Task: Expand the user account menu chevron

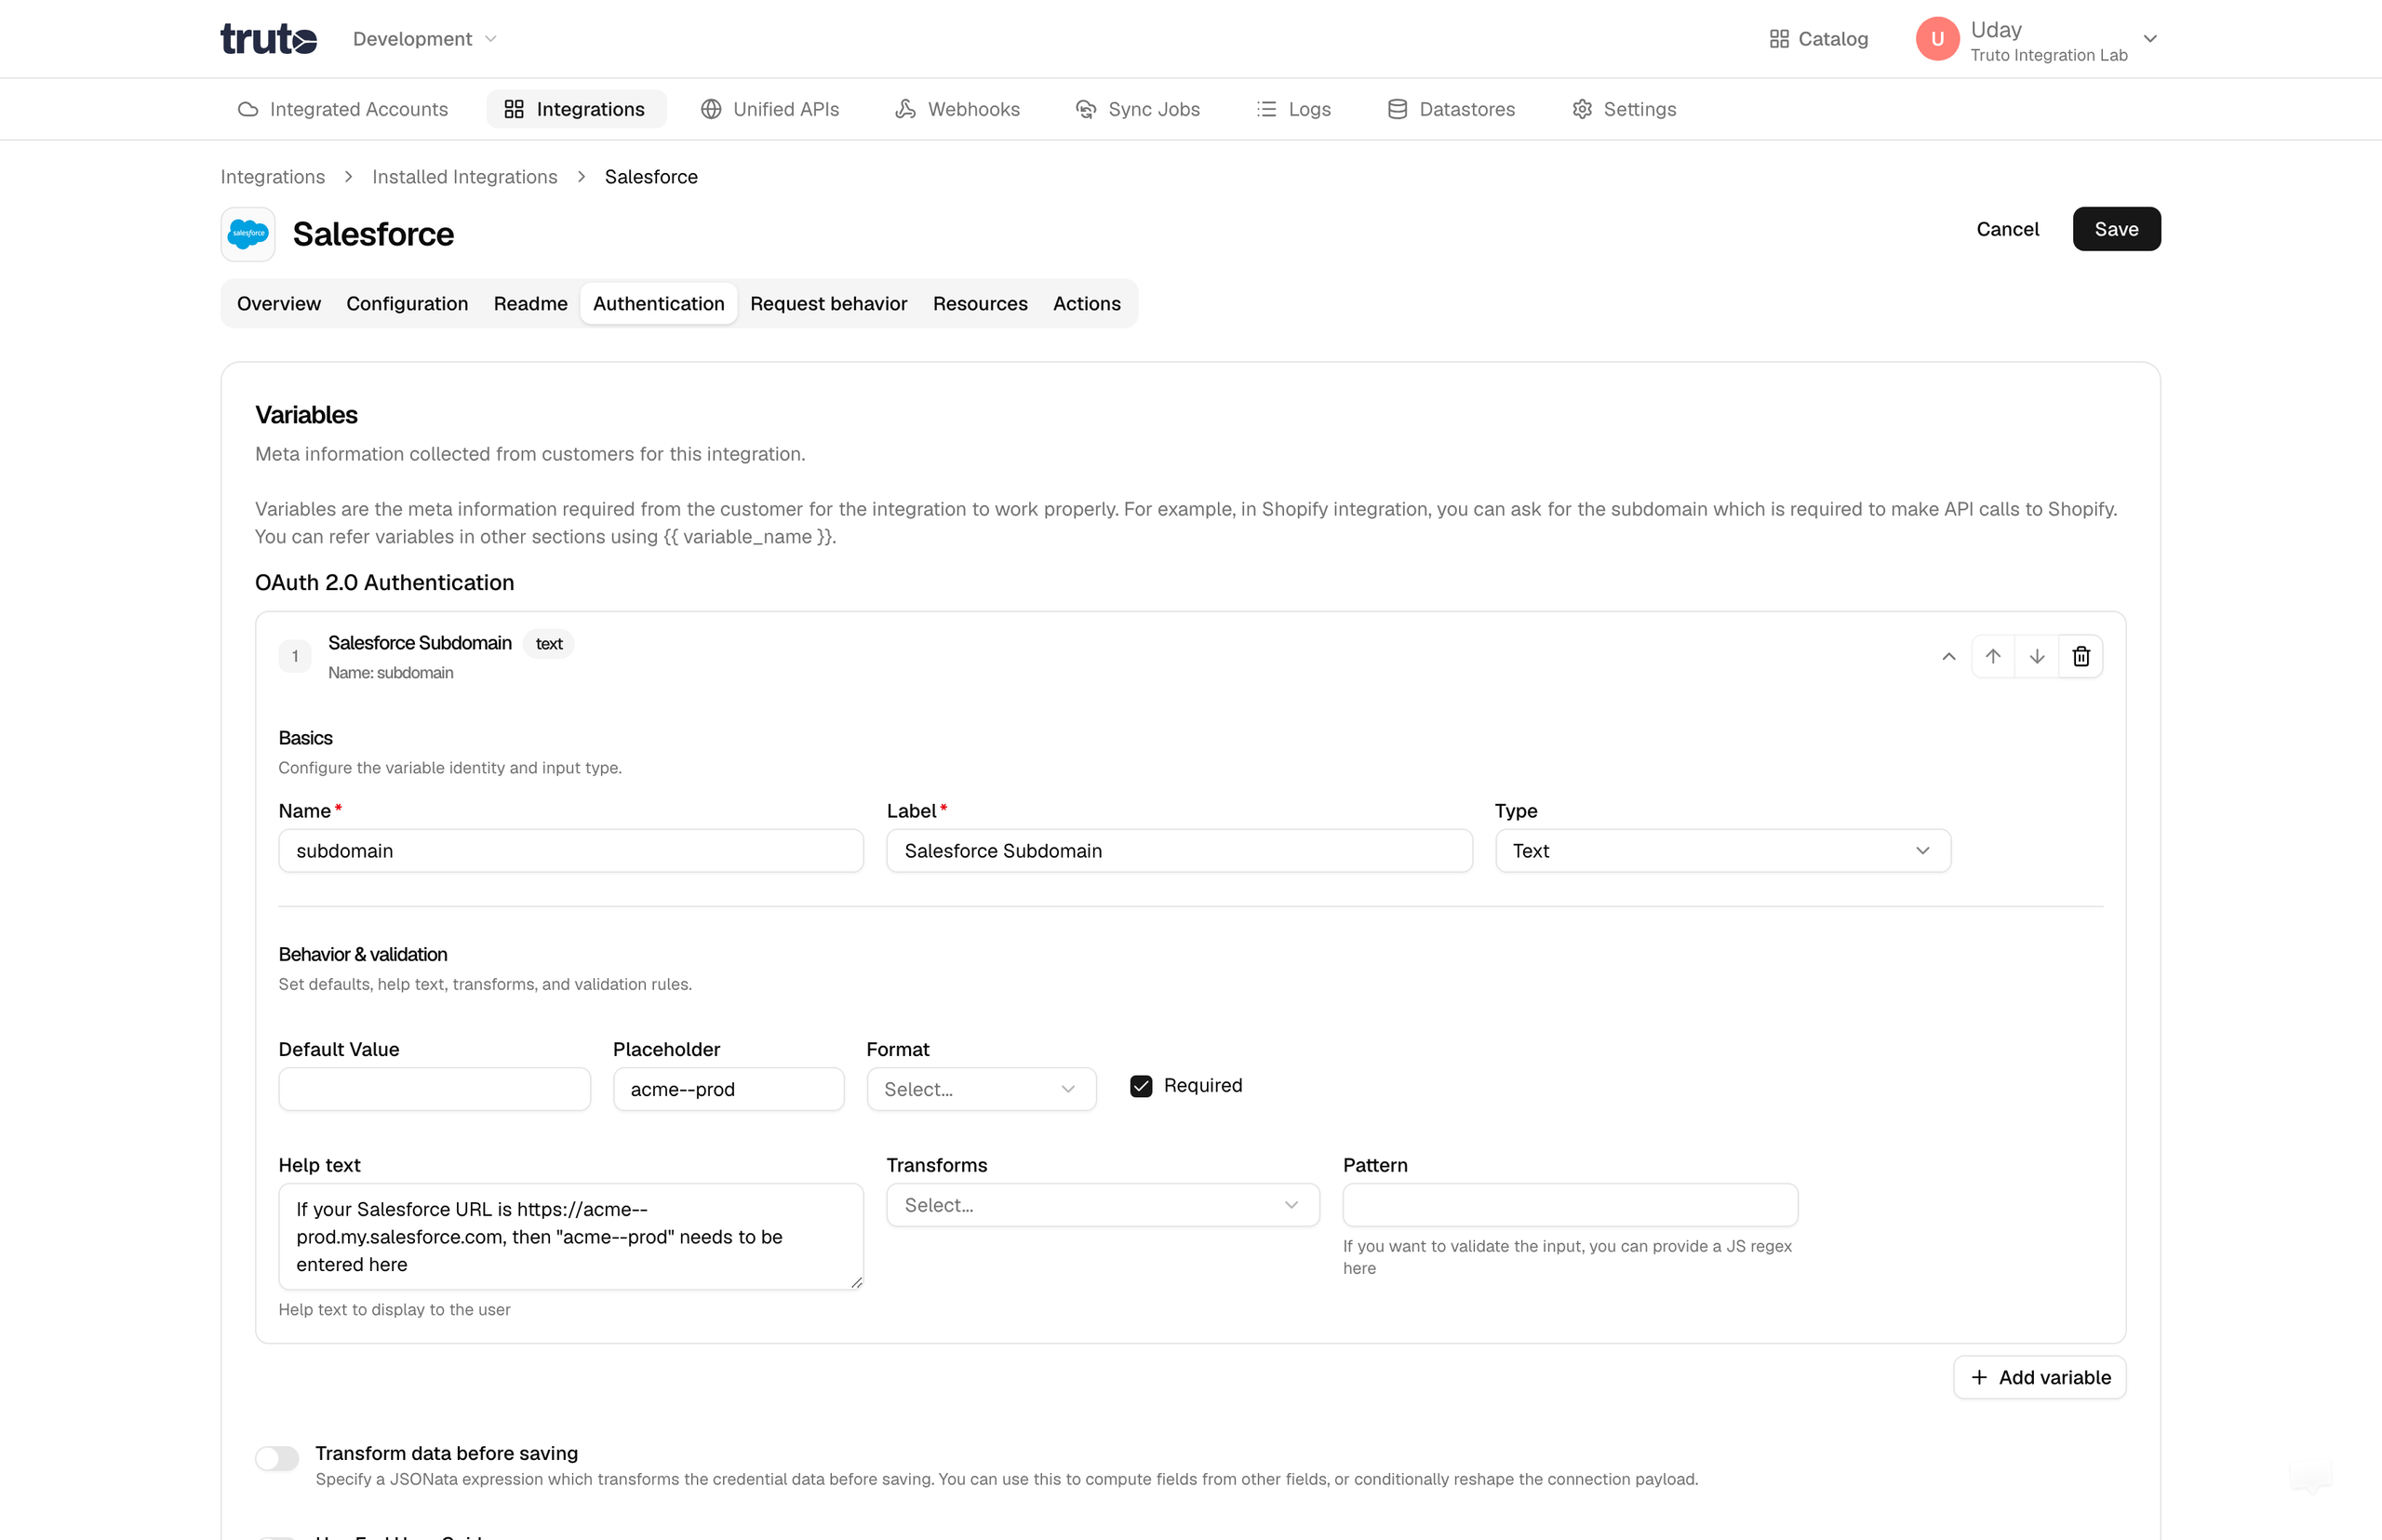Action: pos(2150,39)
